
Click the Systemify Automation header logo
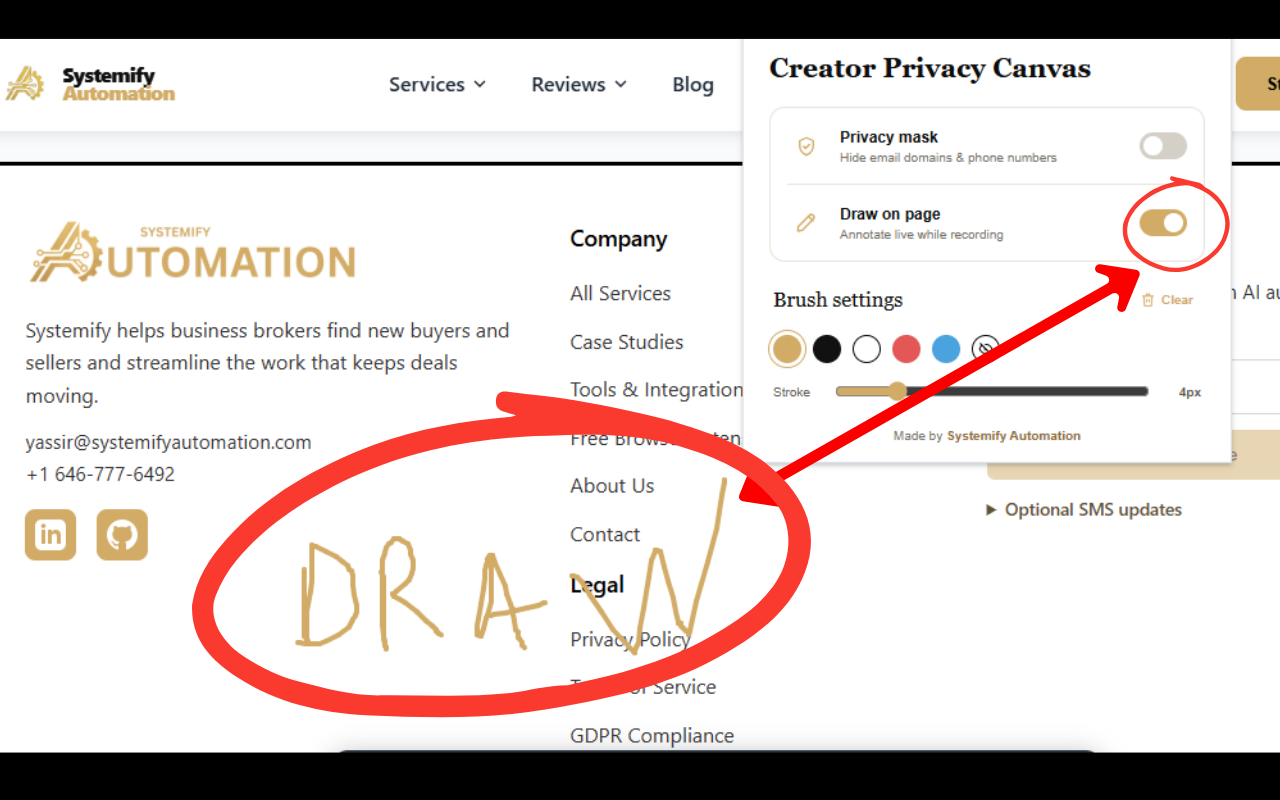pos(90,84)
